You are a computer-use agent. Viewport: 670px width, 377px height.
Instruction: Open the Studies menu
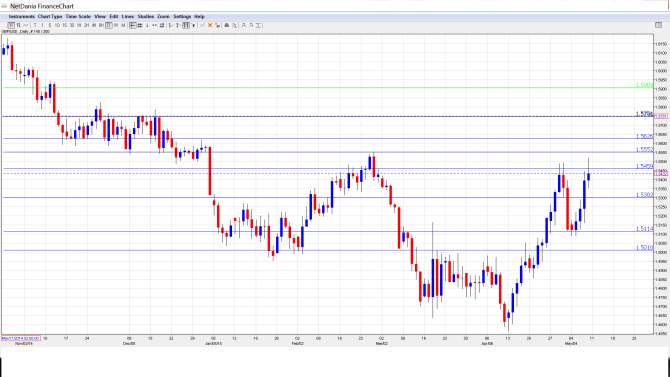coord(146,17)
